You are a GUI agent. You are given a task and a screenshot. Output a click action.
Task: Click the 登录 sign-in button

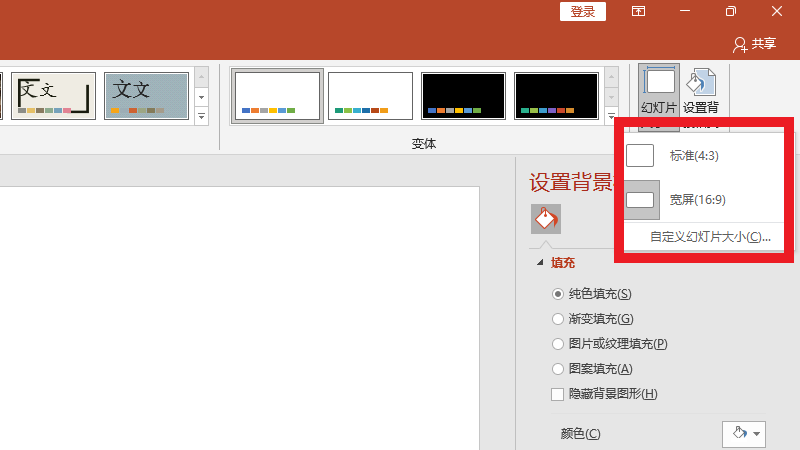tap(583, 11)
